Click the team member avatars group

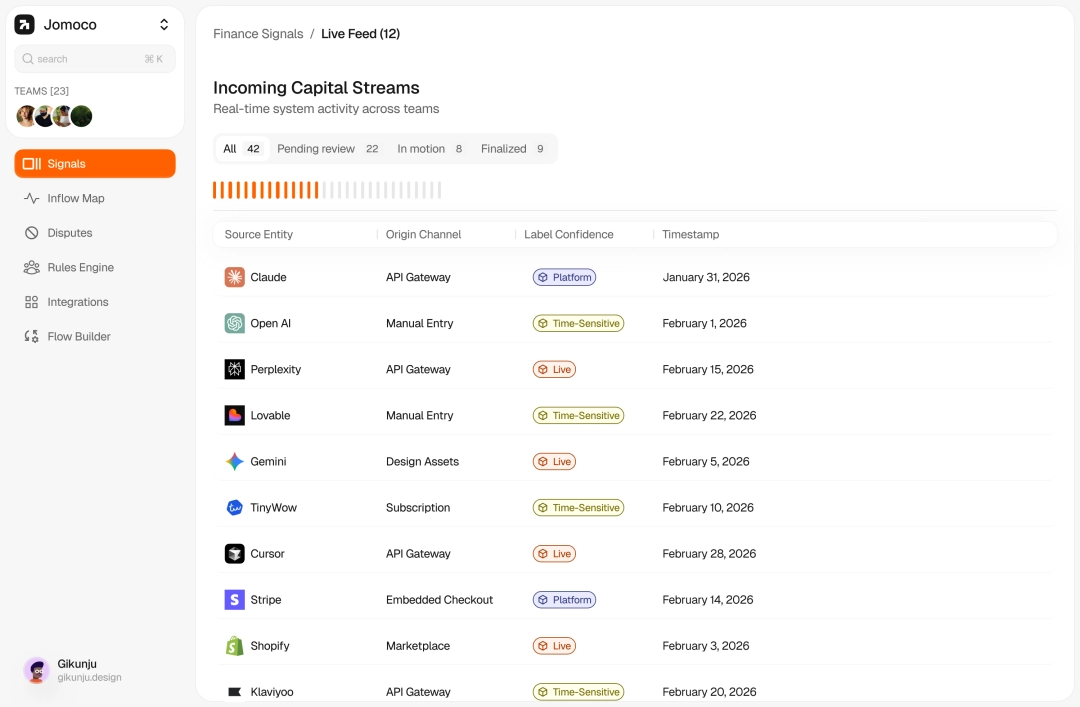(x=54, y=116)
